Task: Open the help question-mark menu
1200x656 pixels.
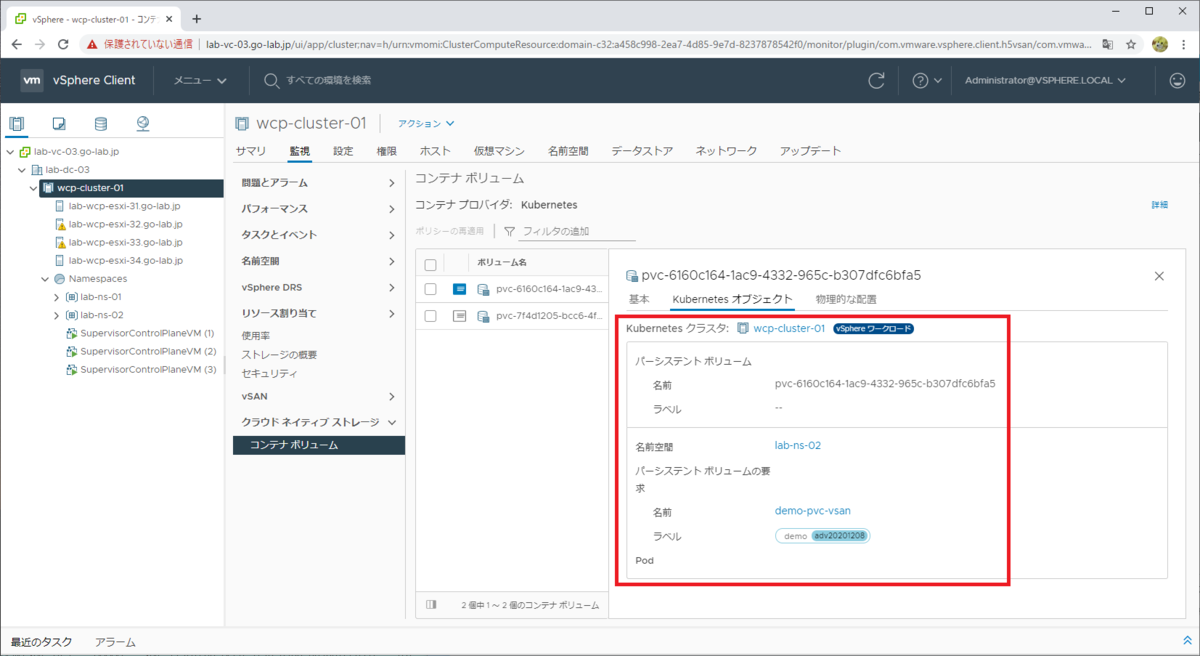Action: point(927,80)
